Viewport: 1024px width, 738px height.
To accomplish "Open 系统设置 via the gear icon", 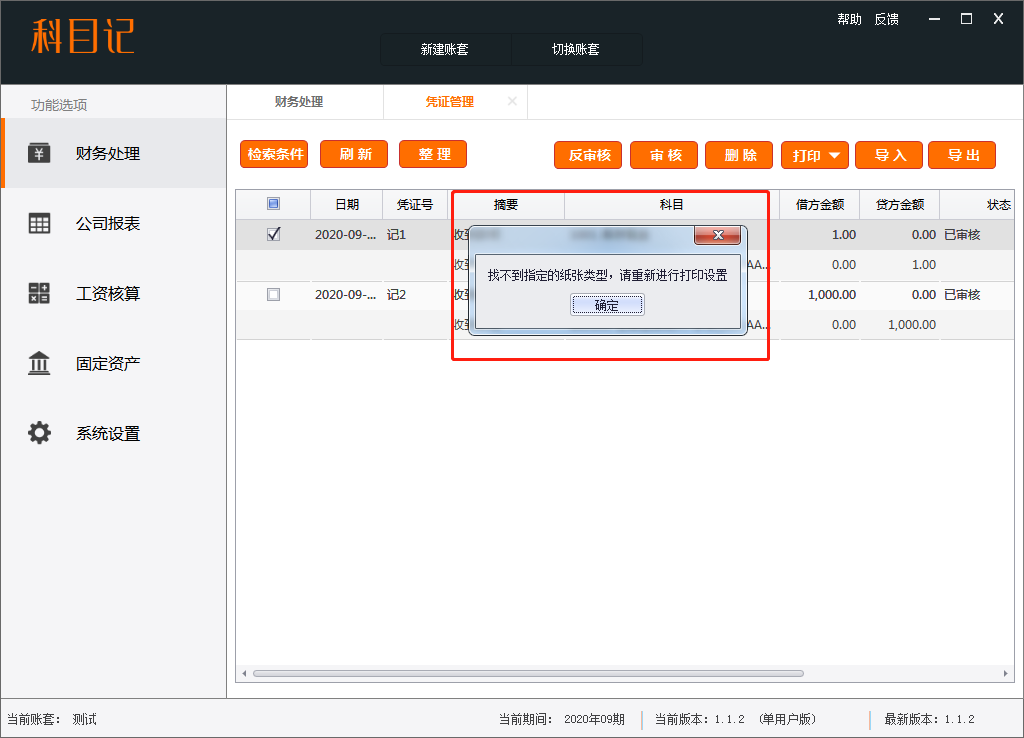I will 39,433.
